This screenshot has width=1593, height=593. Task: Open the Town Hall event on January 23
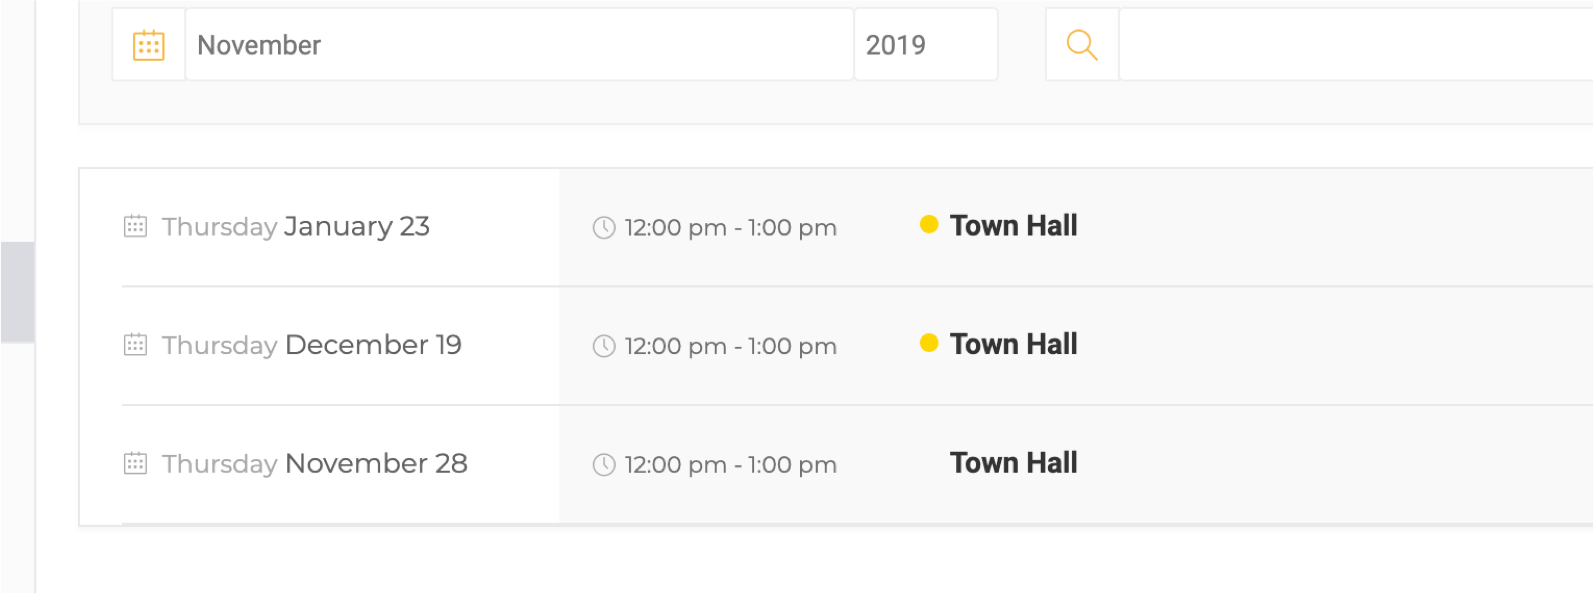[x=1013, y=226]
